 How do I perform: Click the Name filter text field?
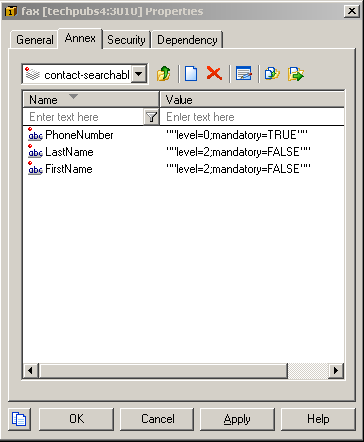(83, 117)
